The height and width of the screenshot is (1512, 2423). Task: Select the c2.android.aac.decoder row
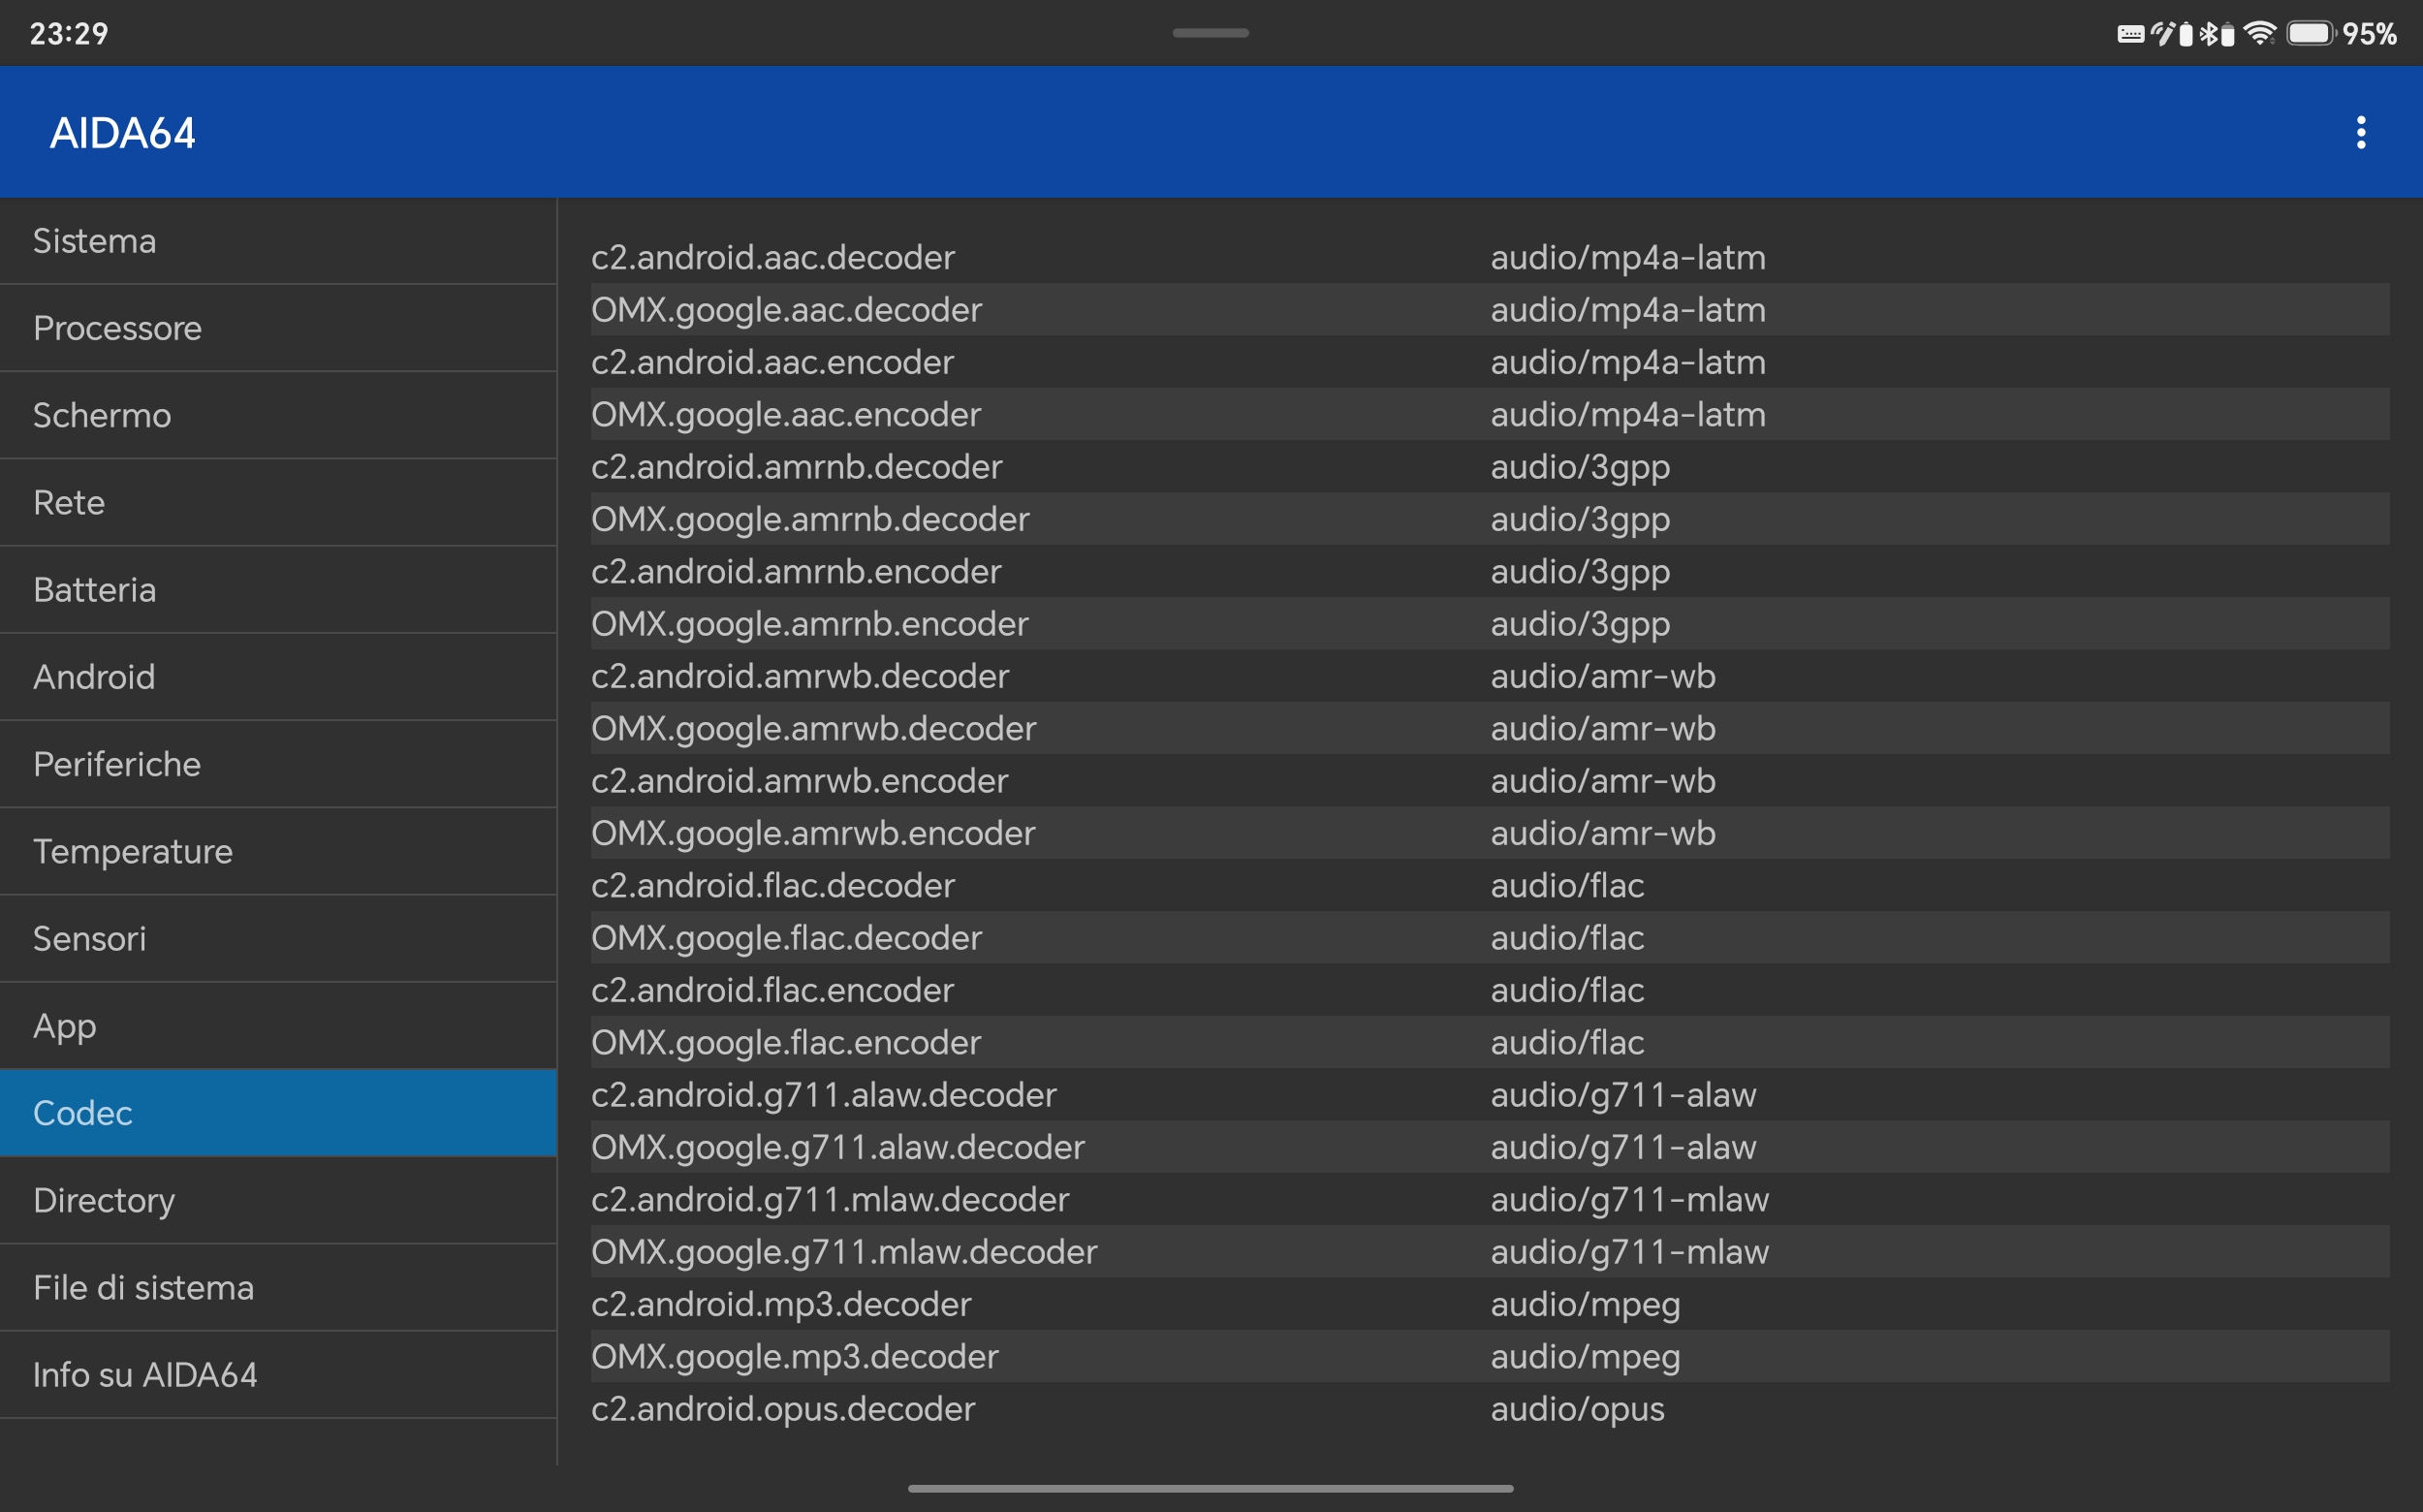pos(1490,257)
